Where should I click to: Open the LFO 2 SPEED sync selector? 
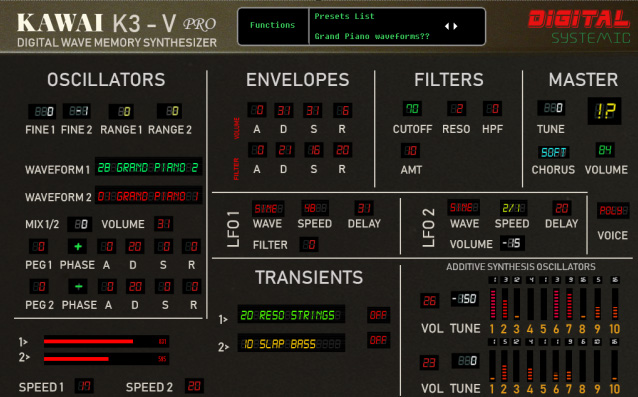tap(513, 208)
